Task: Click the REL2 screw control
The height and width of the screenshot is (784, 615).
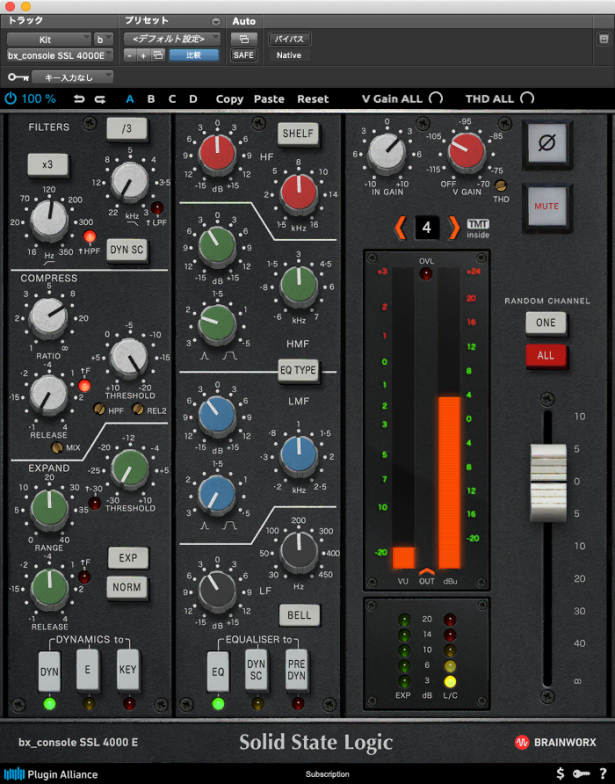Action: pos(138,410)
